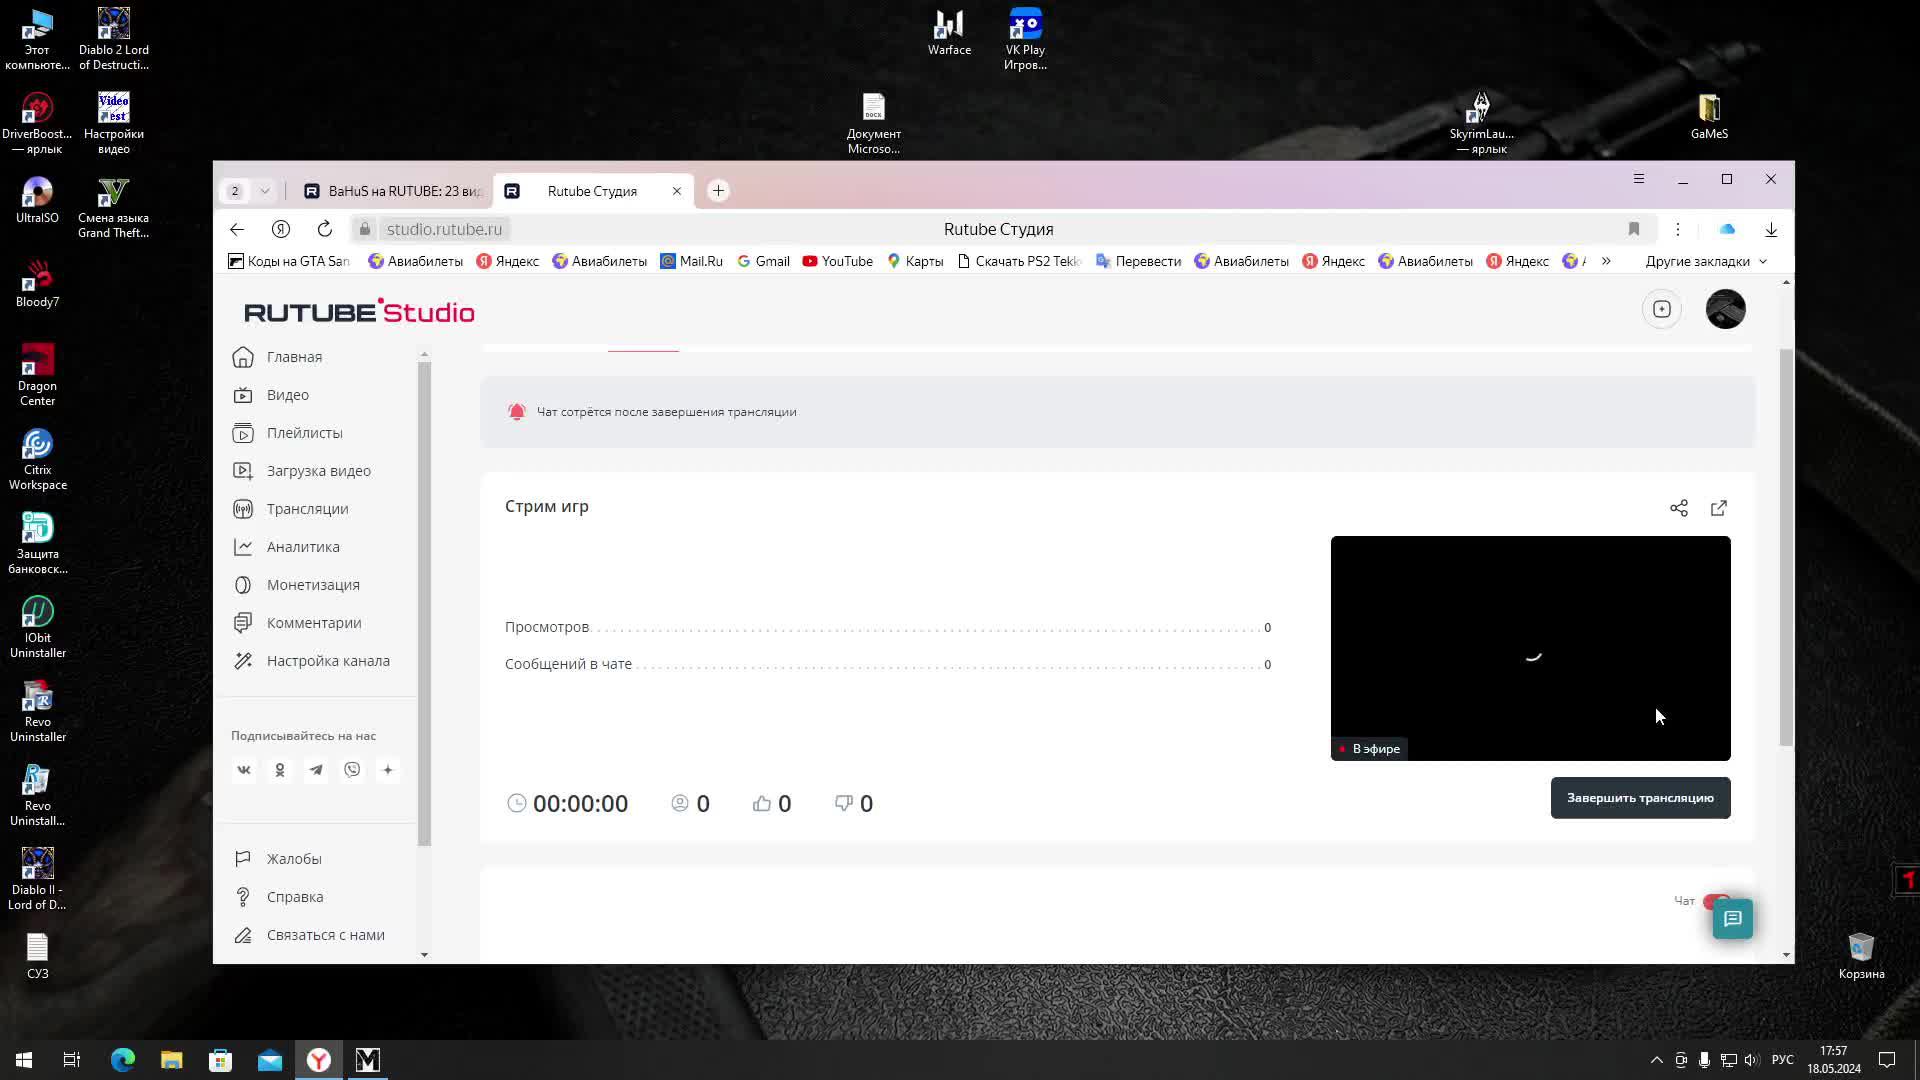Open Монетизация in the sidebar
Screen dimensions: 1920x1080
[x=313, y=585]
